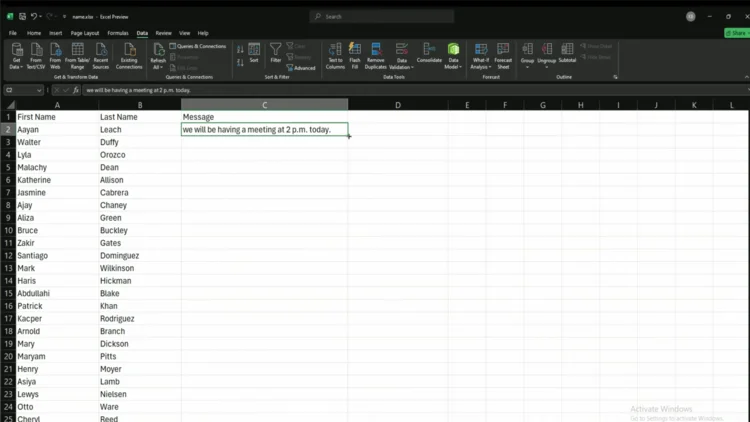The width and height of the screenshot is (750, 422).
Task: Expand What-If Analysis menu
Action: [481, 56]
